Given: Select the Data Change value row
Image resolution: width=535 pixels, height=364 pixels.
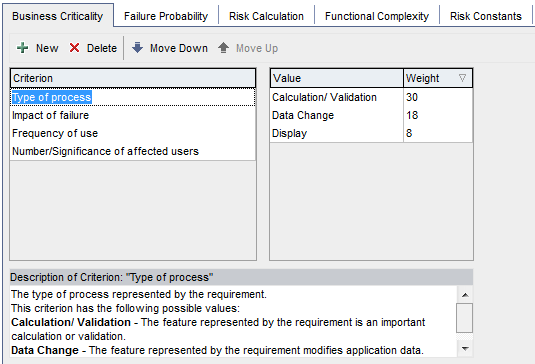Looking at the screenshot, I should point(337,115).
